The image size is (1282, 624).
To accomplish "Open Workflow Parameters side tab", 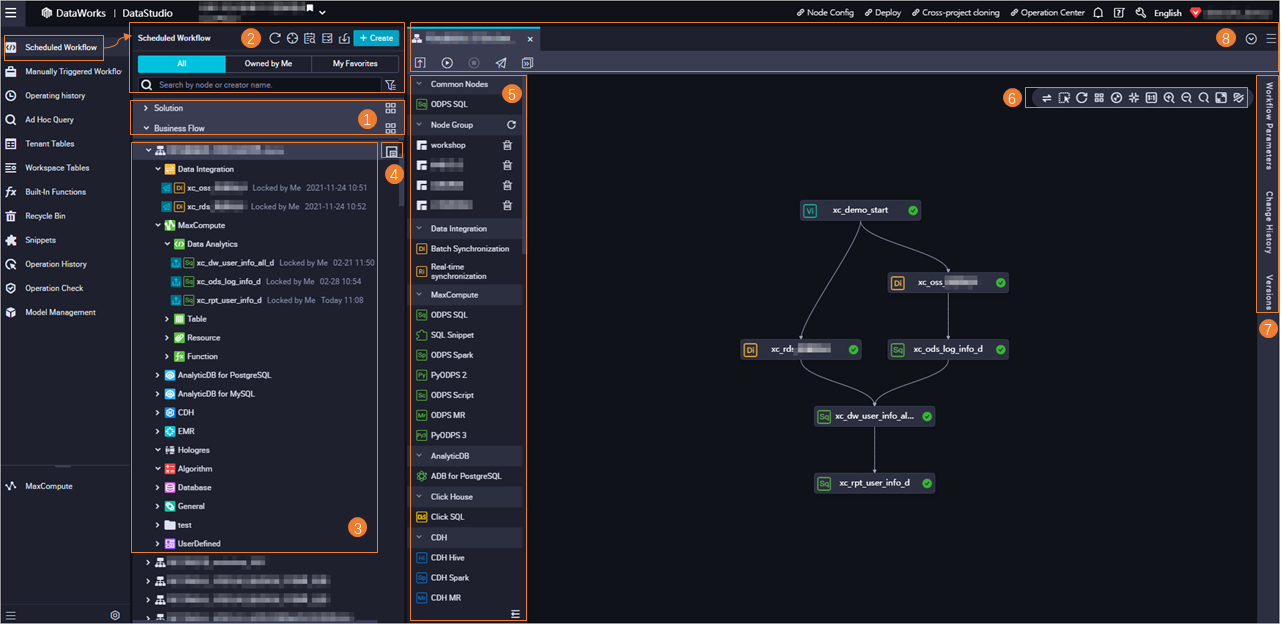I will (x=1268, y=126).
